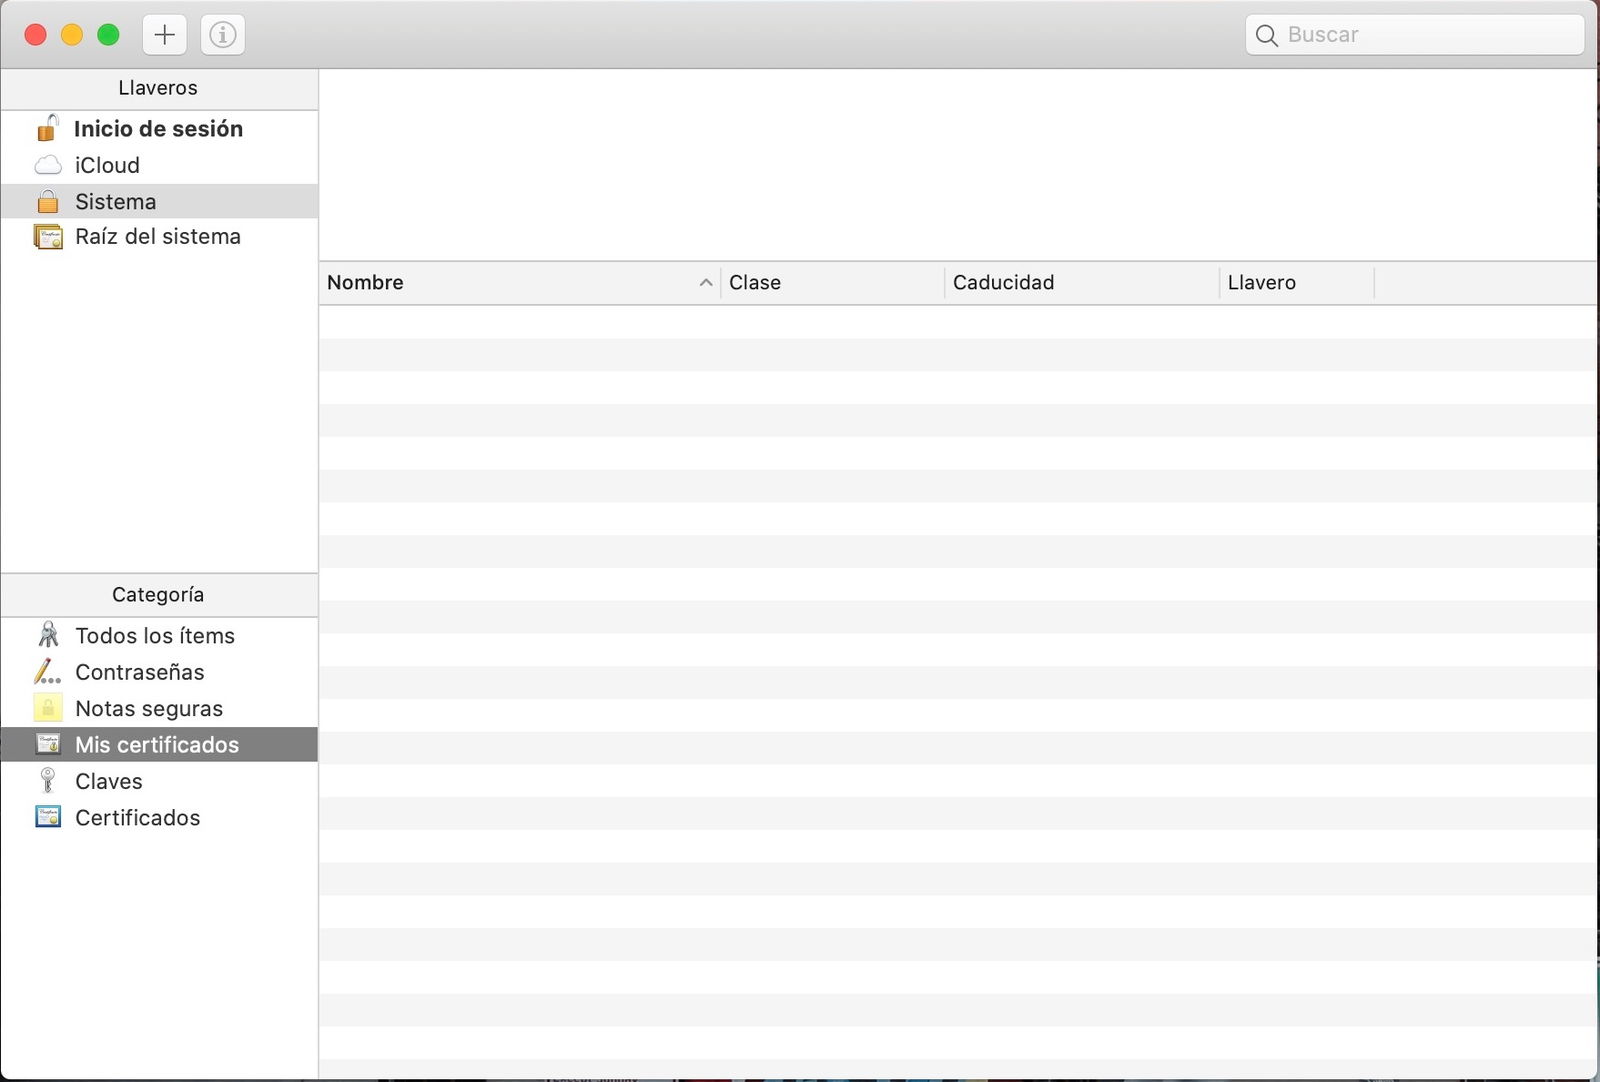1600x1082 pixels.
Task: Open the Notas seguras category
Action: pyautogui.click(x=159, y=708)
